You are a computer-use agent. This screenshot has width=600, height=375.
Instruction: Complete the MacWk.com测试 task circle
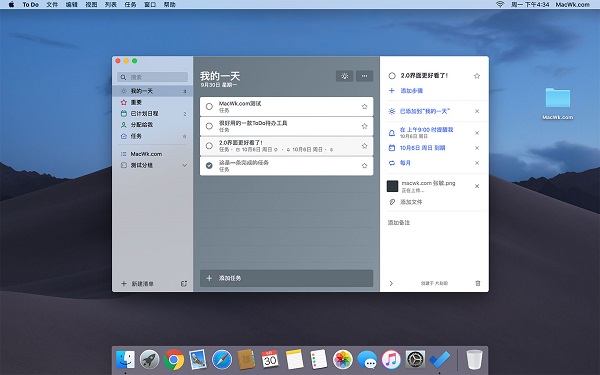click(209, 106)
